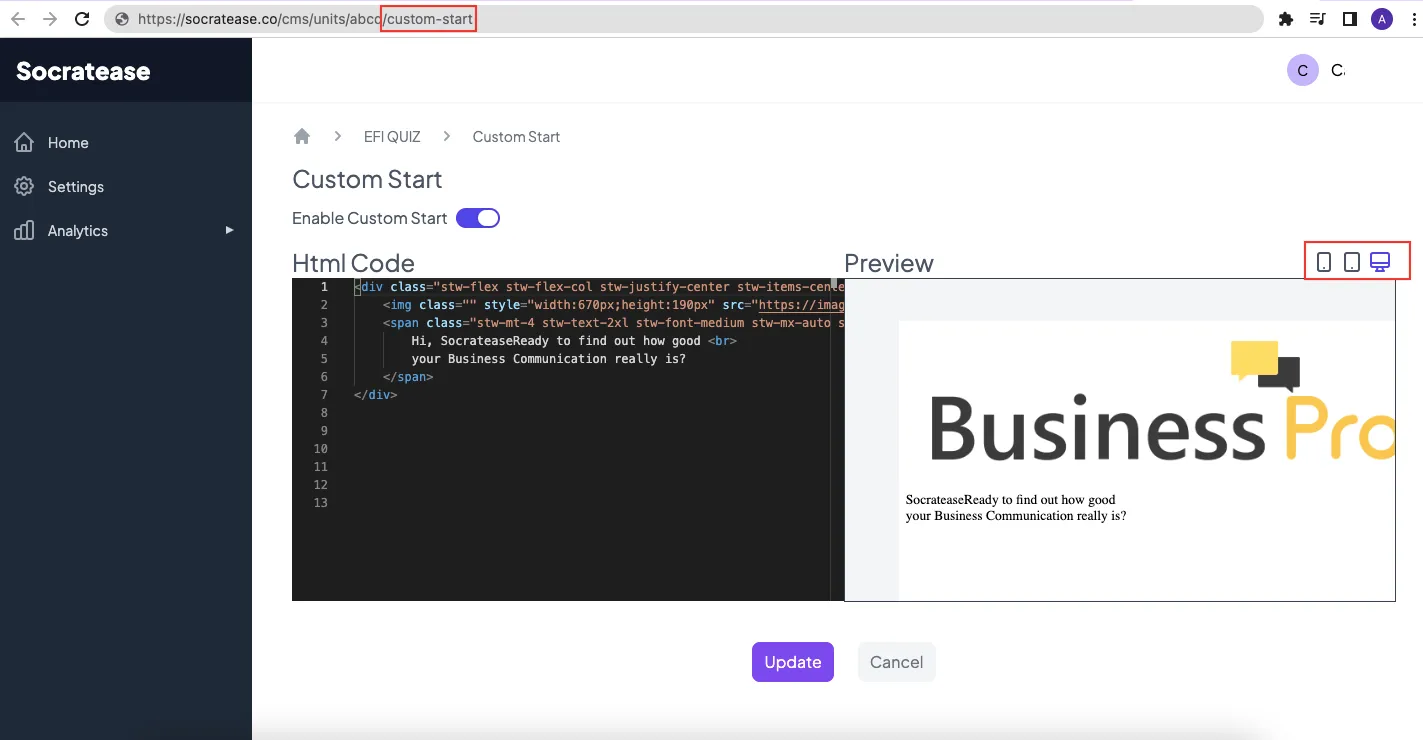Click the Custom Start breadcrumb
1423x740 pixels.
point(516,137)
